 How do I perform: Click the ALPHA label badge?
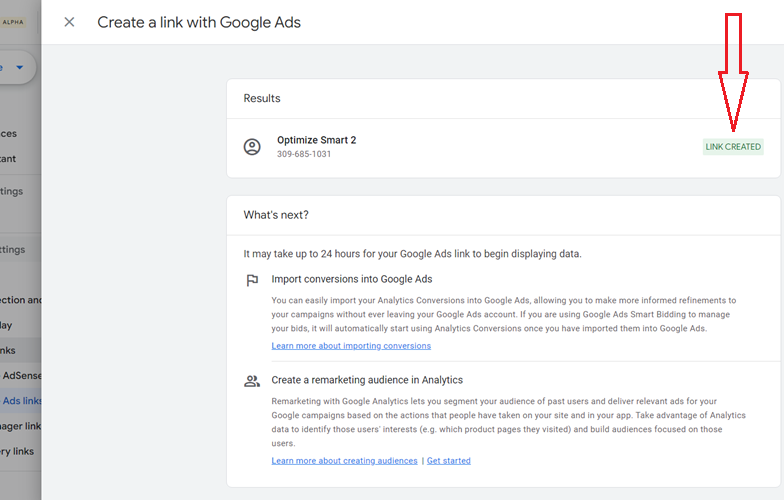coord(13,22)
